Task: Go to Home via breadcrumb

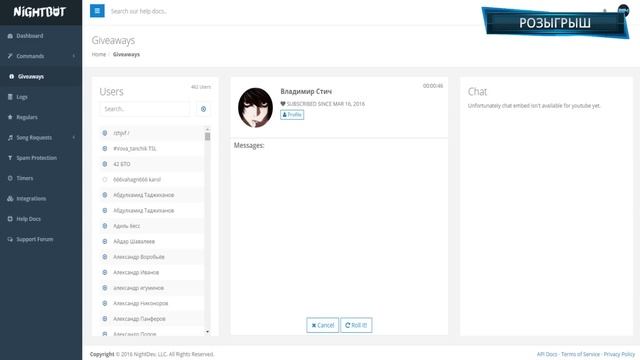Action: [x=99, y=54]
